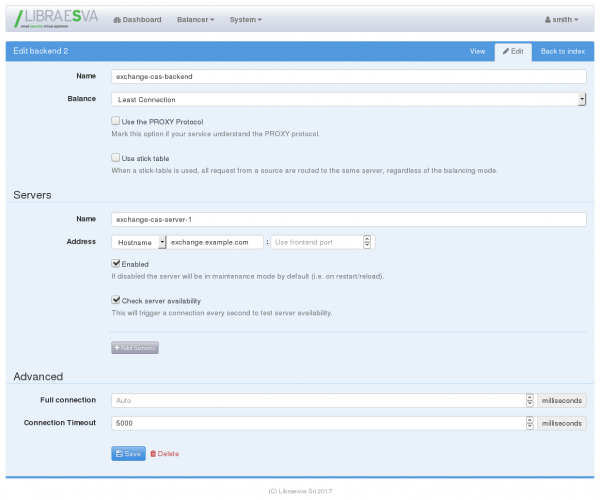Click the Libraesva logo
The image size is (600, 500).
pyautogui.click(x=52, y=20)
